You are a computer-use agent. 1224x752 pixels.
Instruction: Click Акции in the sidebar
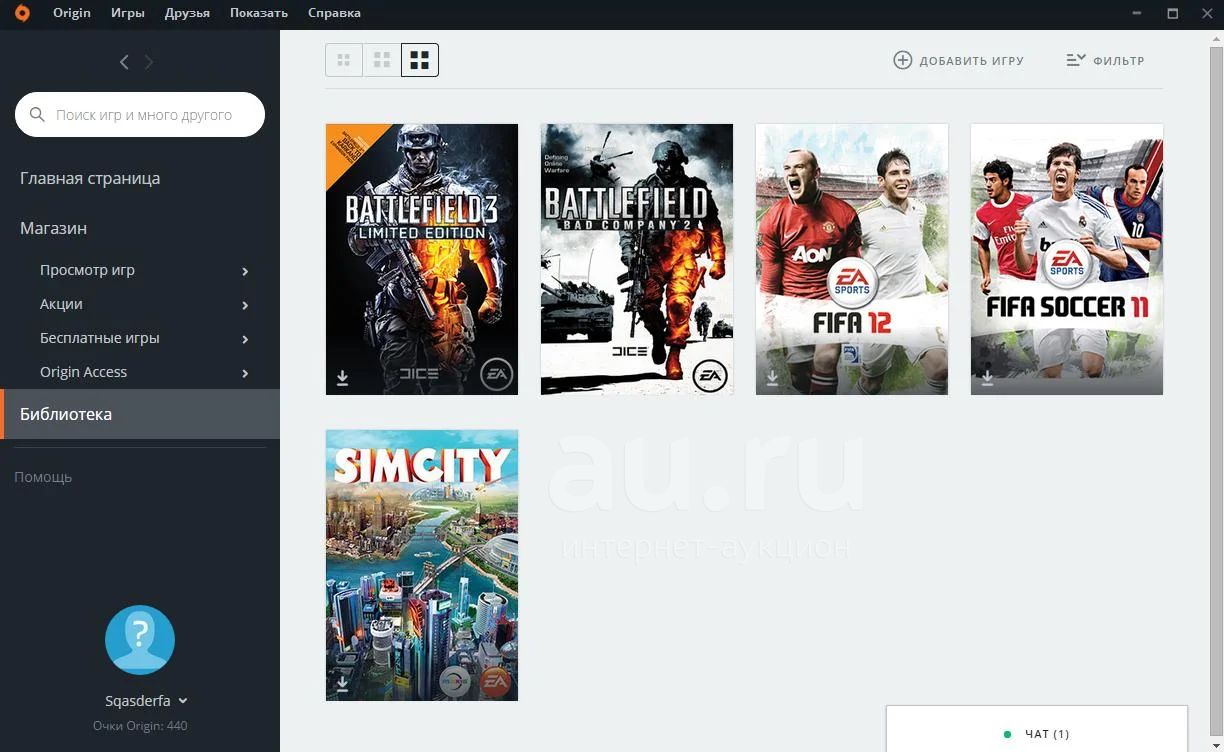point(61,304)
